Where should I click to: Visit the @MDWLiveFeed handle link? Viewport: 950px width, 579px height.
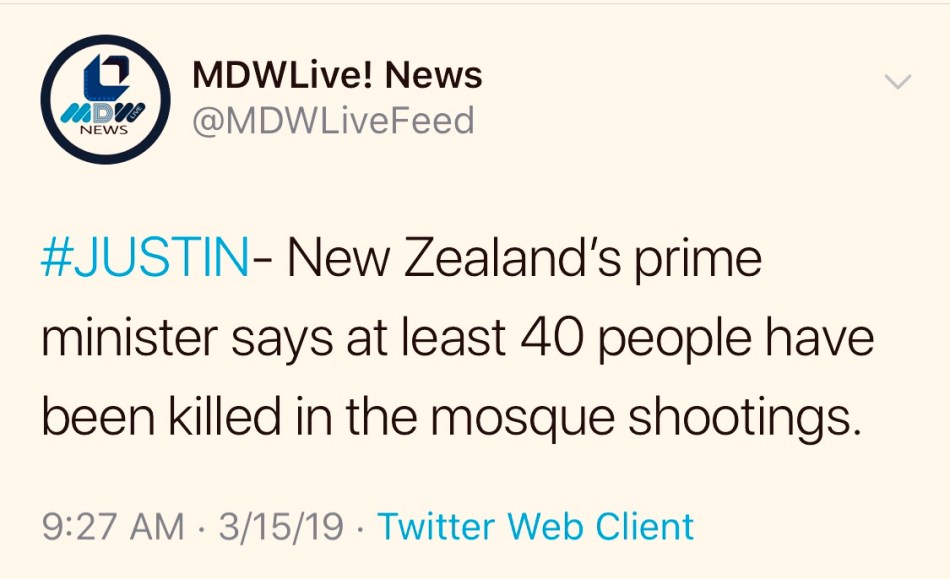pyautogui.click(x=332, y=121)
